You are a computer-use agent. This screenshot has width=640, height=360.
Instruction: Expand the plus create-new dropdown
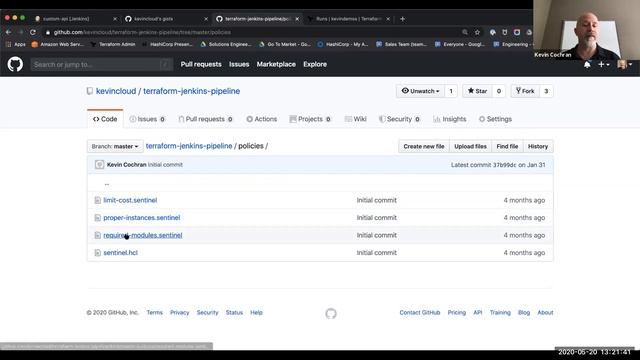604,64
